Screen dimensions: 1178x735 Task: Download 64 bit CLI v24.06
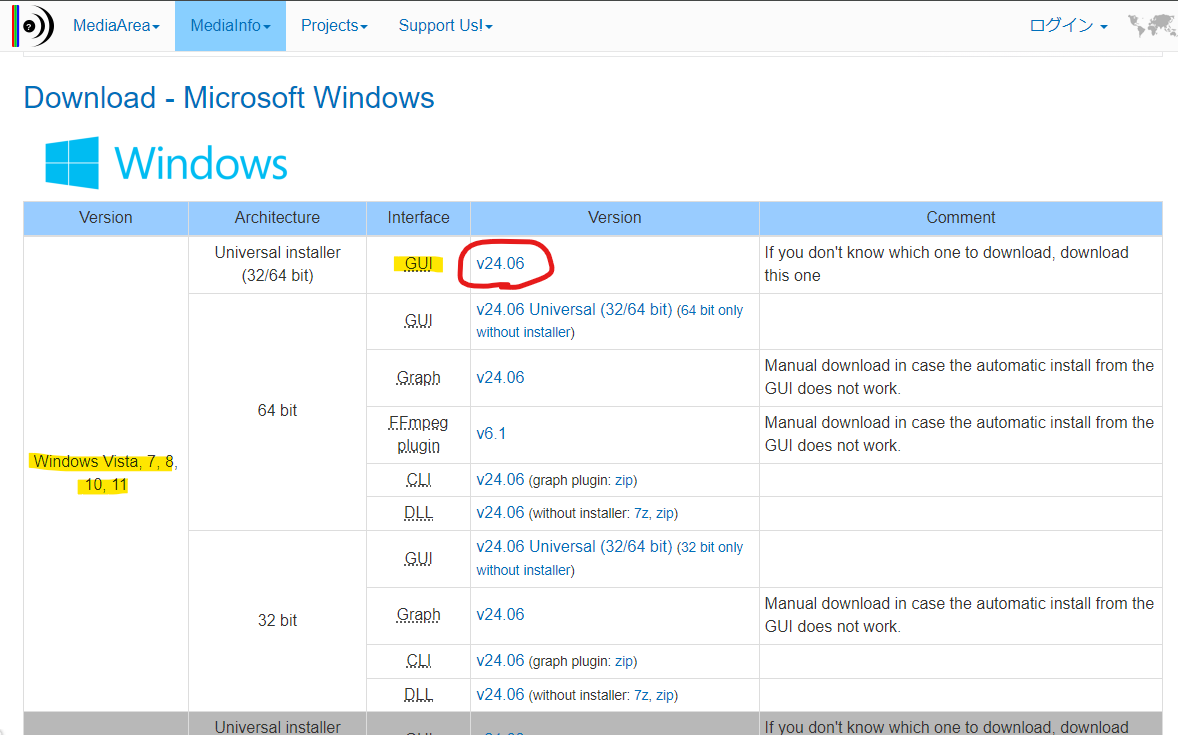[500, 479]
